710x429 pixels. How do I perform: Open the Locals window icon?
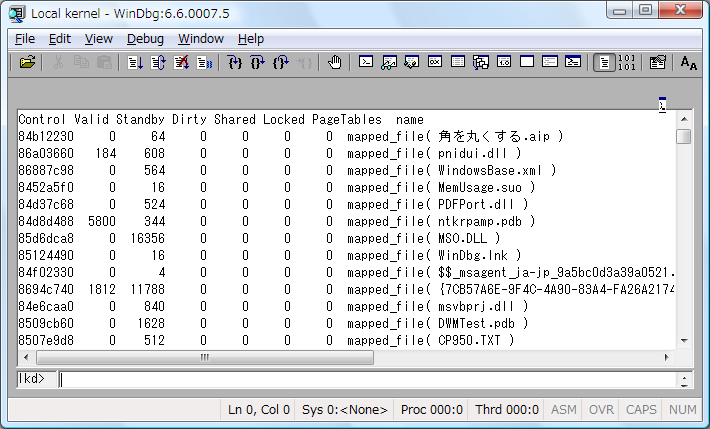pyautogui.click(x=412, y=62)
